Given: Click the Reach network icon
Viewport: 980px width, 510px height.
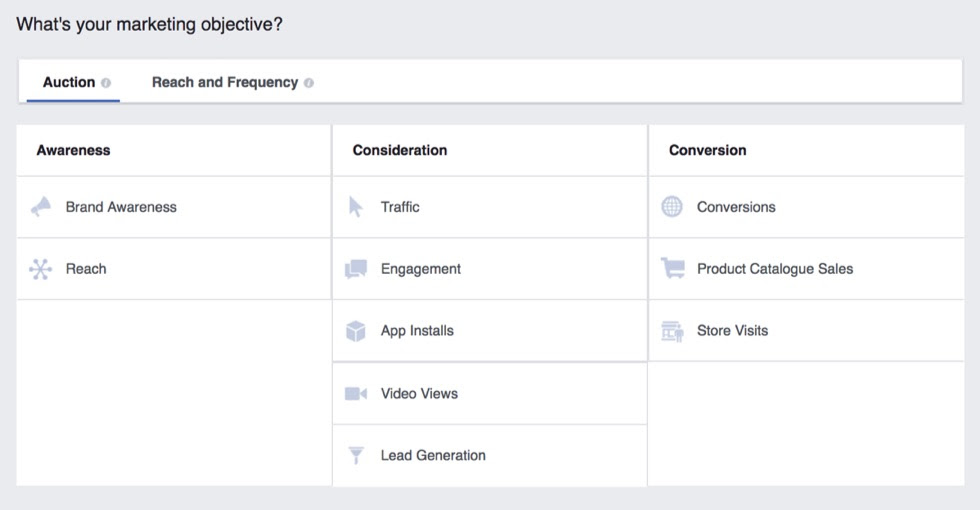Looking at the screenshot, I should (41, 269).
